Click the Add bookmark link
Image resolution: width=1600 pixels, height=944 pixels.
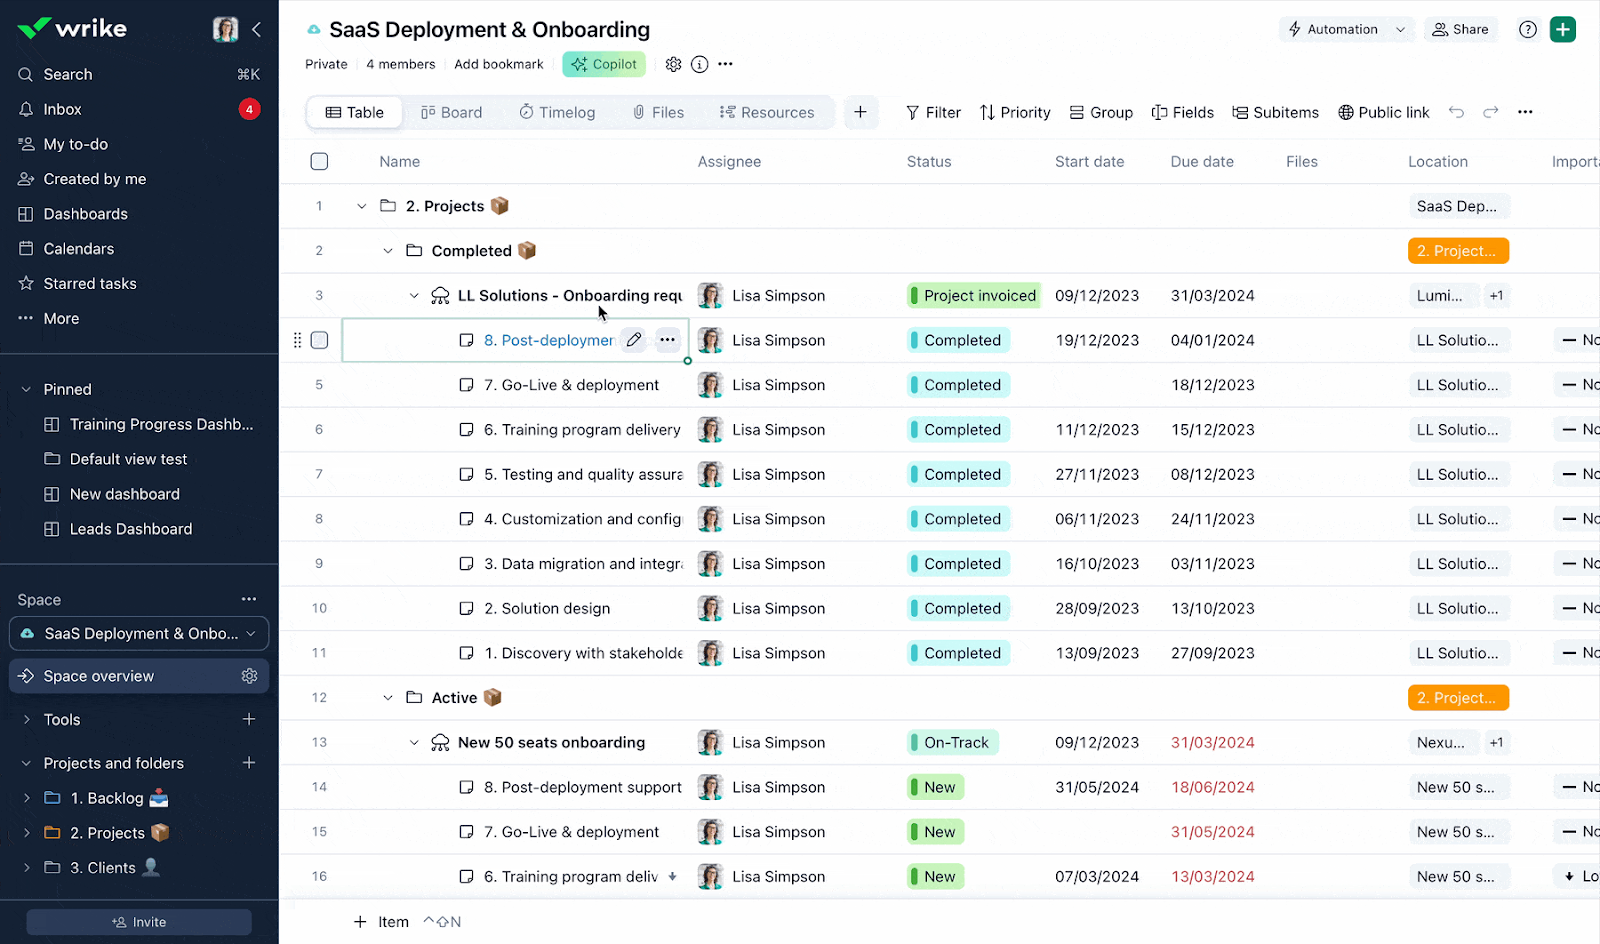(498, 64)
